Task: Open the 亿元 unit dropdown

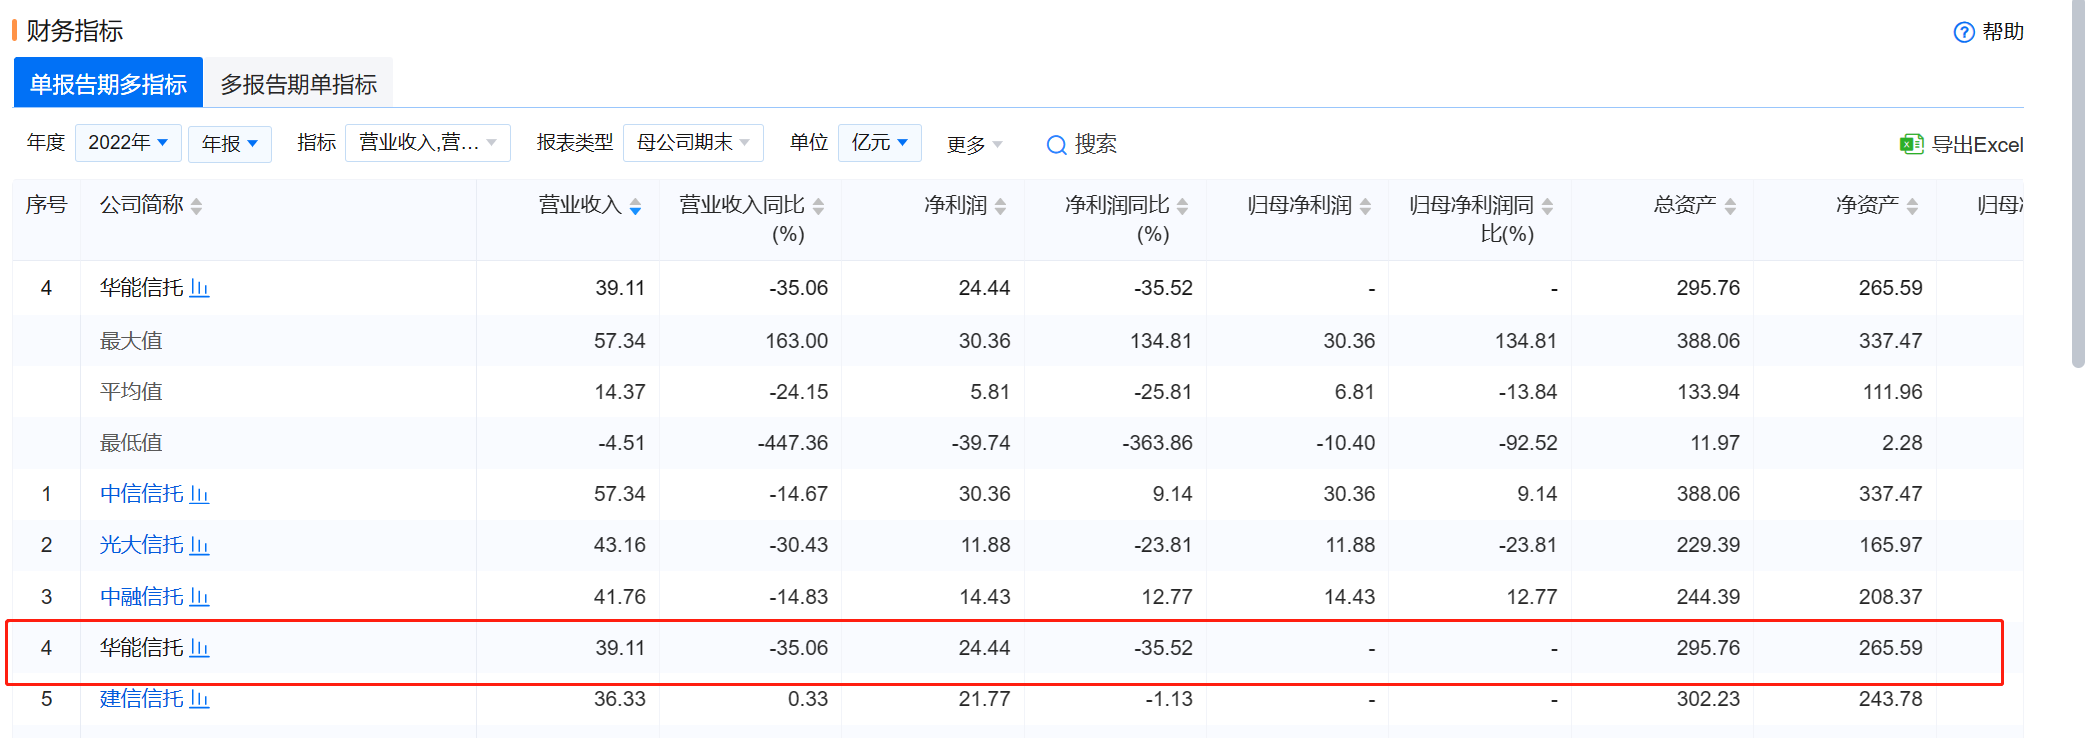Action: (879, 143)
